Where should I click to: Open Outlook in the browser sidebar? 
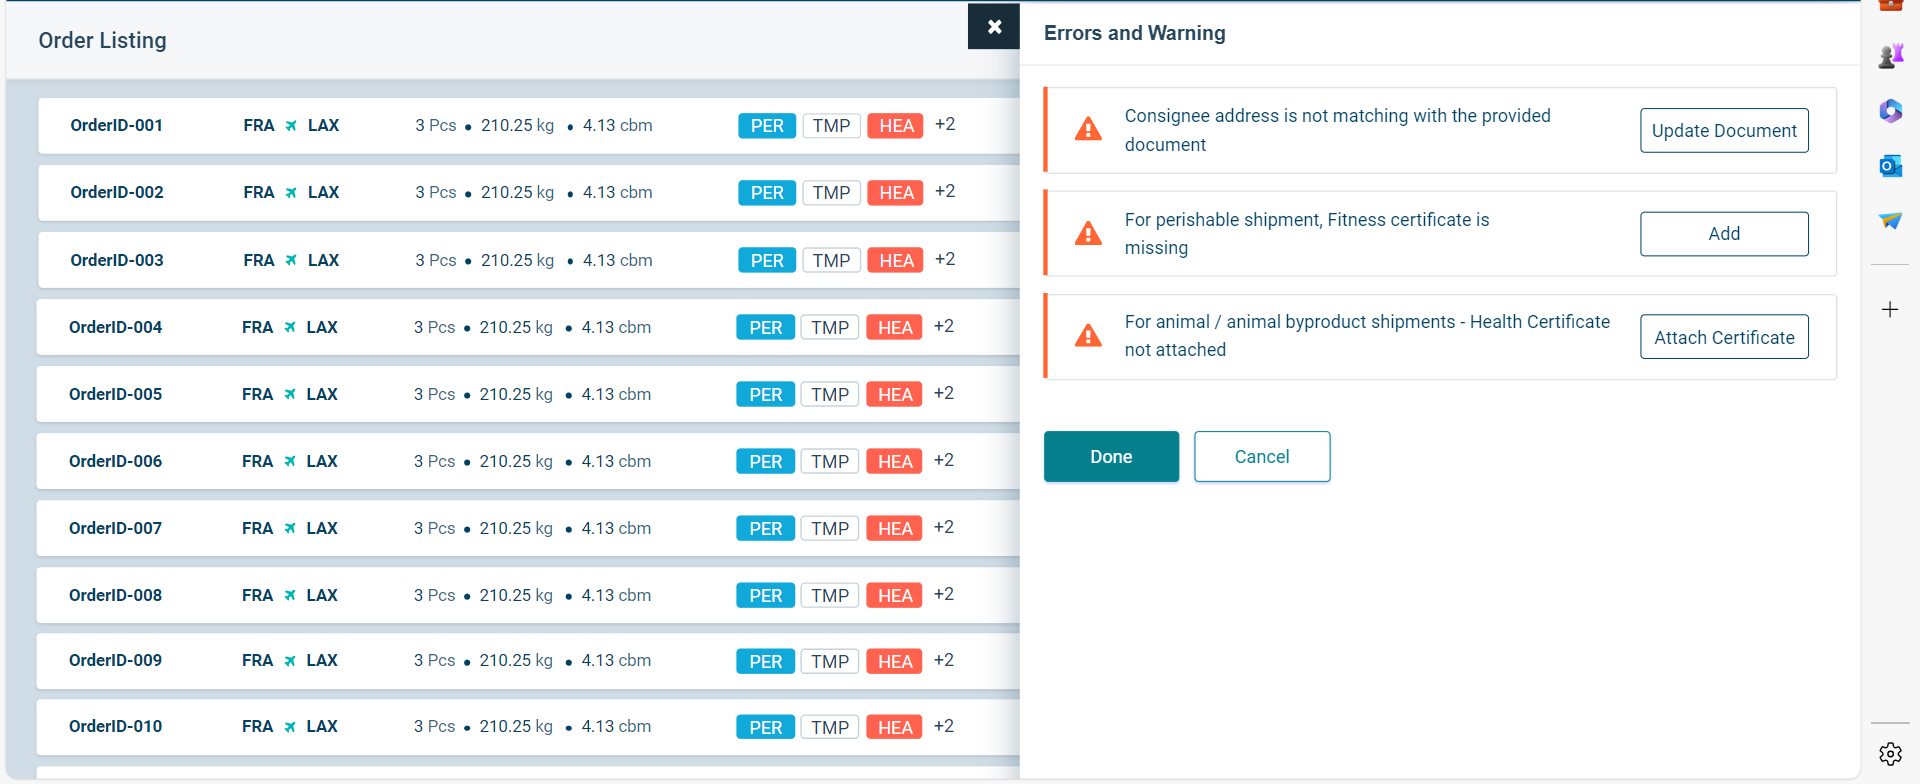1890,166
